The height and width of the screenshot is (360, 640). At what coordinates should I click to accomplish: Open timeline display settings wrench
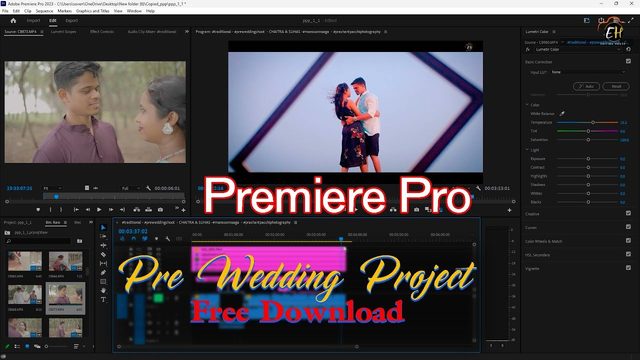[168, 239]
